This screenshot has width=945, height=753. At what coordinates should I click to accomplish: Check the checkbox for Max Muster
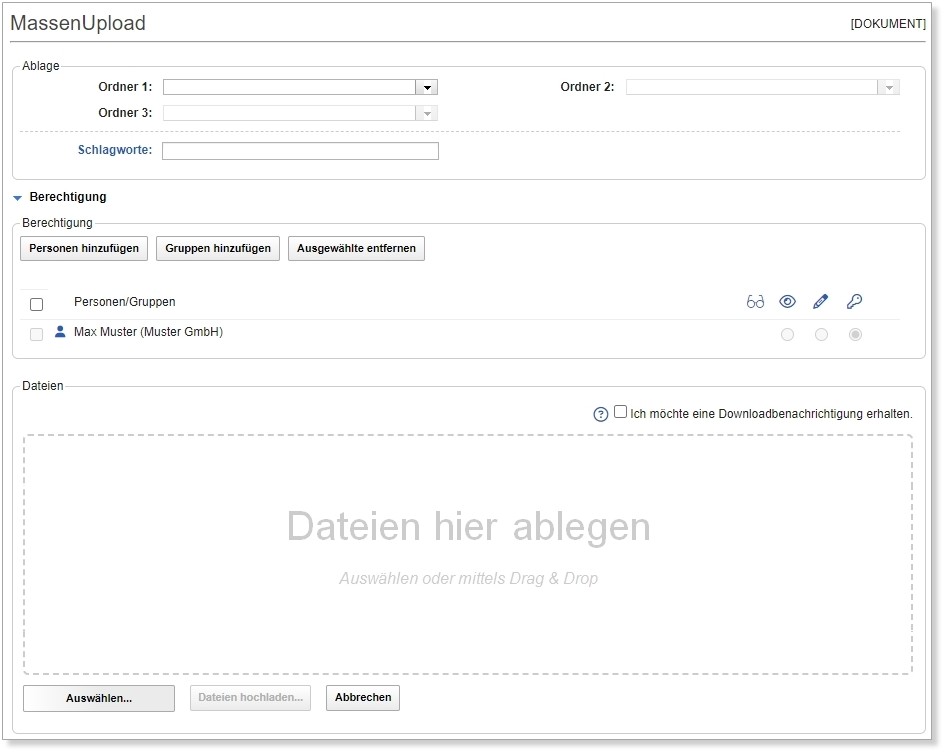point(38,334)
